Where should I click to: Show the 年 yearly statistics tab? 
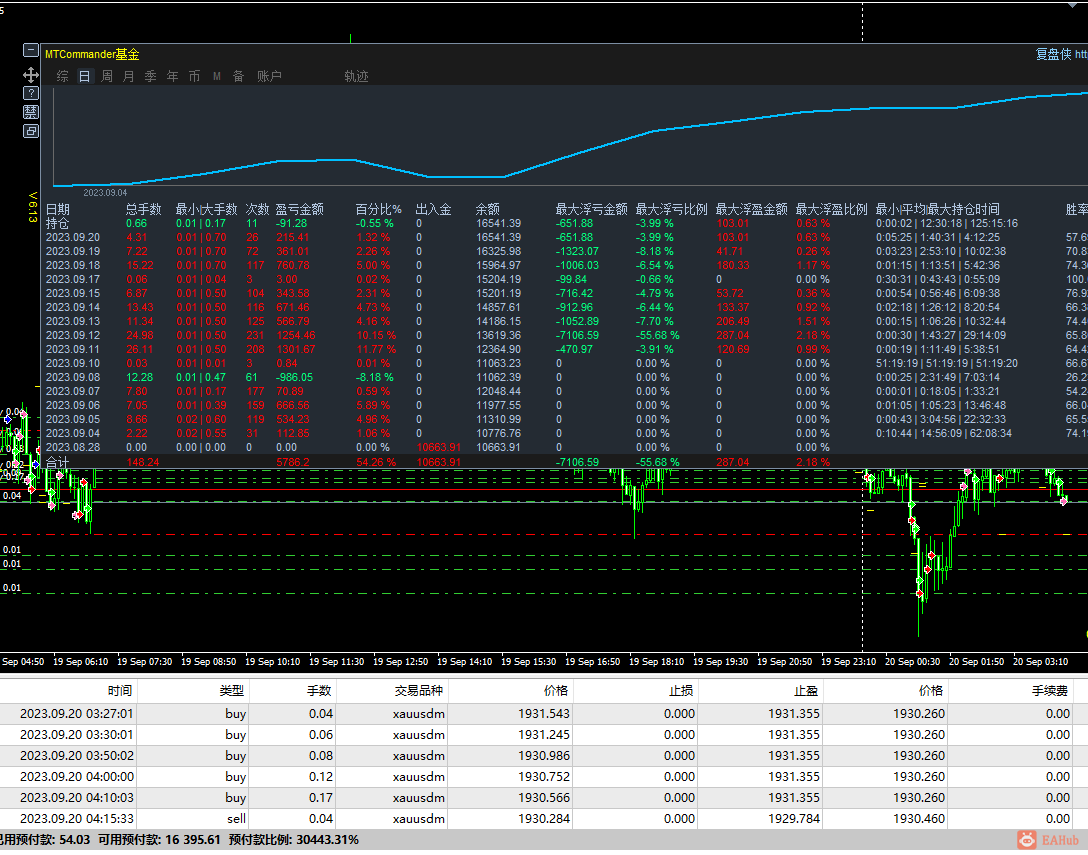[x=173, y=77]
